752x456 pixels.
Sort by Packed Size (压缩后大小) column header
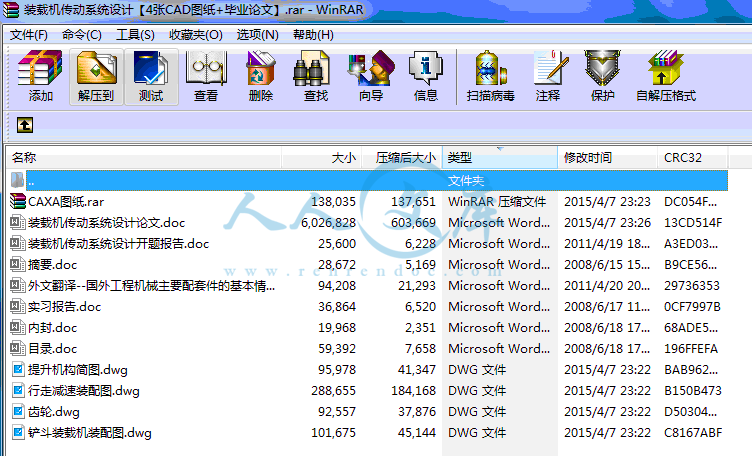click(401, 158)
